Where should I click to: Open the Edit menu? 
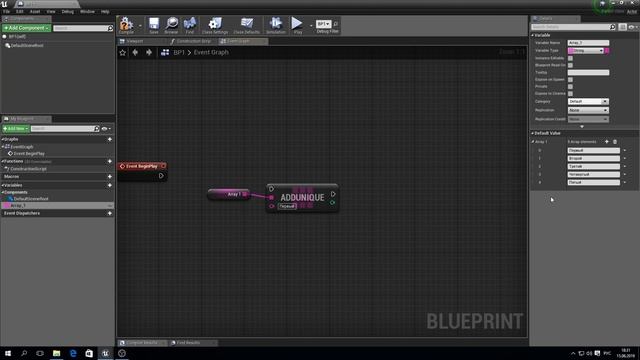pyautogui.click(x=20, y=11)
